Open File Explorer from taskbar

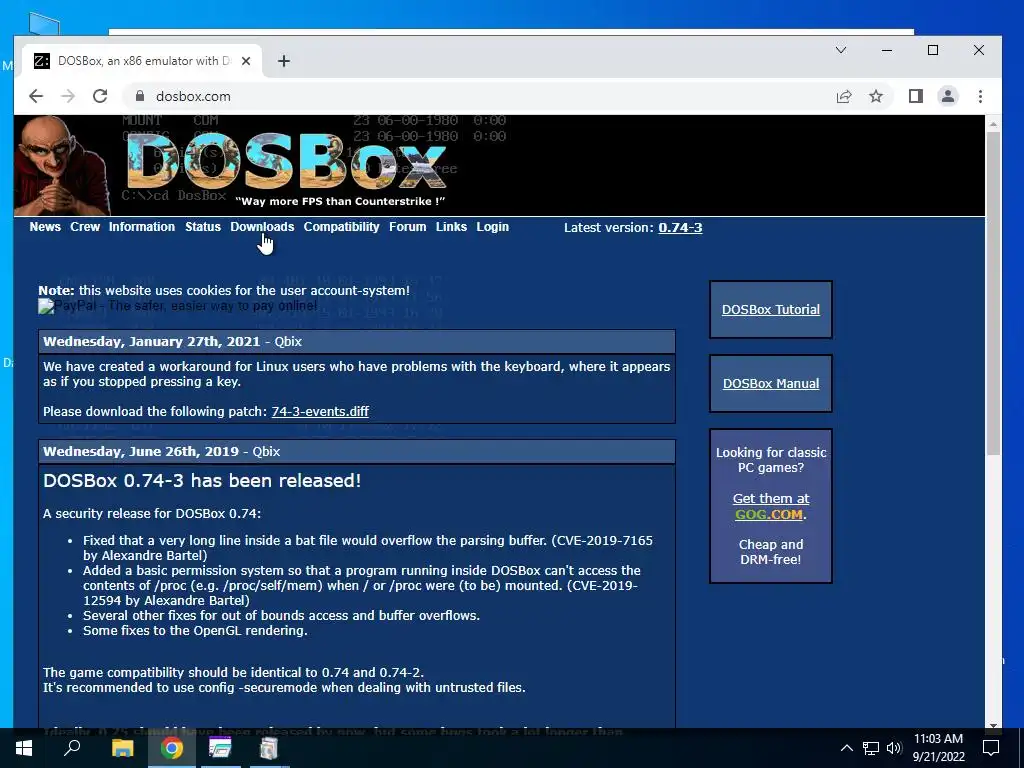(x=122, y=748)
